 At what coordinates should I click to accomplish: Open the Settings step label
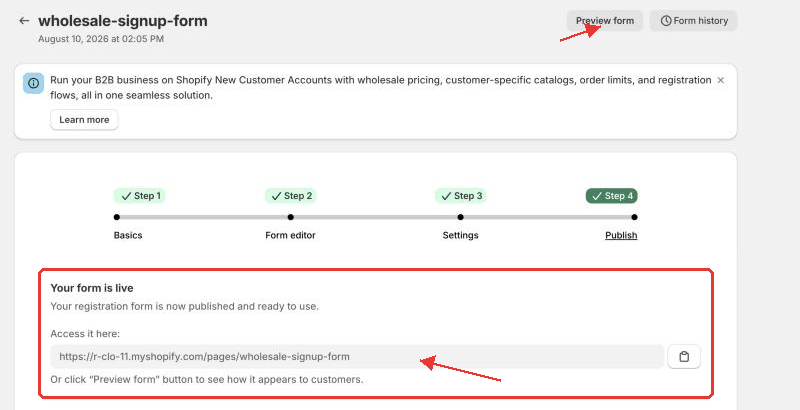[460, 235]
